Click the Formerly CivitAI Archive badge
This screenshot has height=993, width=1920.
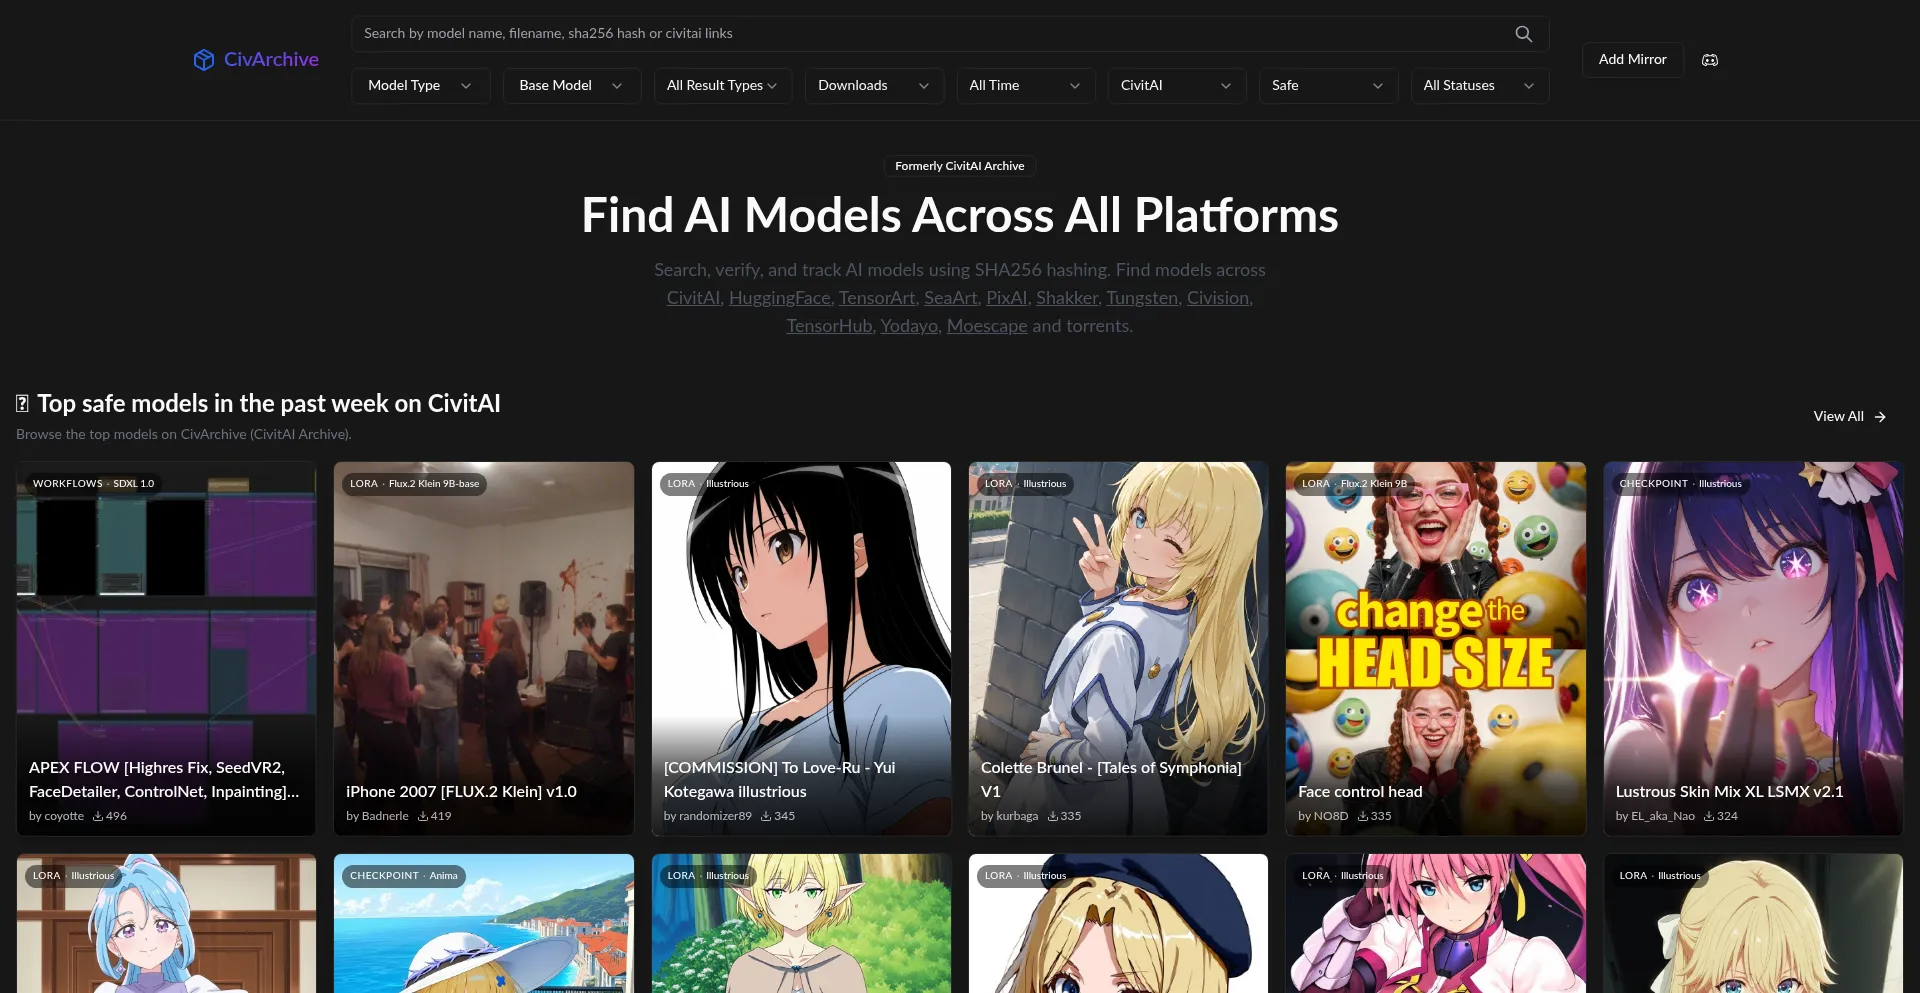click(x=960, y=166)
